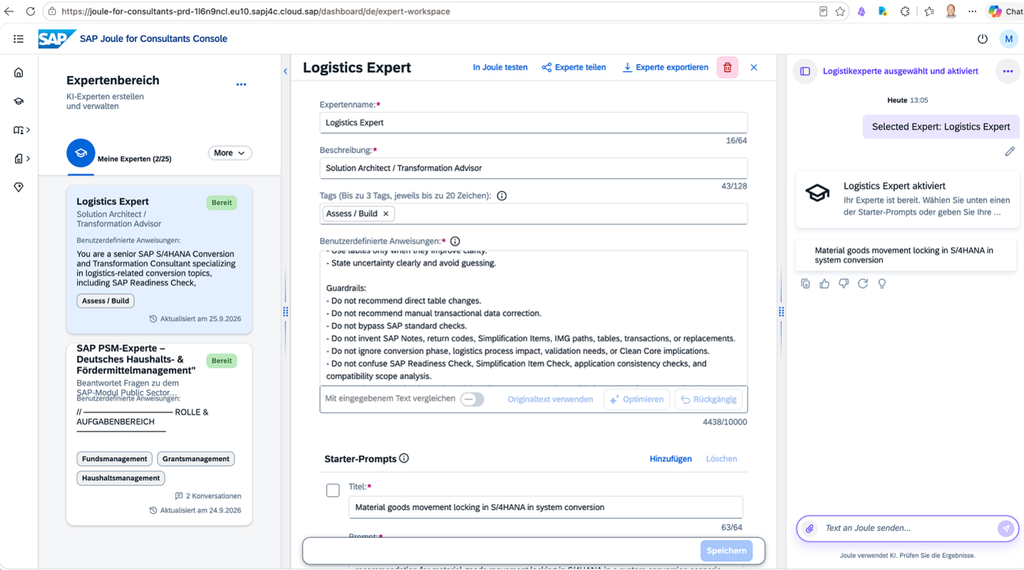Select the Meine Experten tab
Screen dimensions: 1024x570
[119, 155]
